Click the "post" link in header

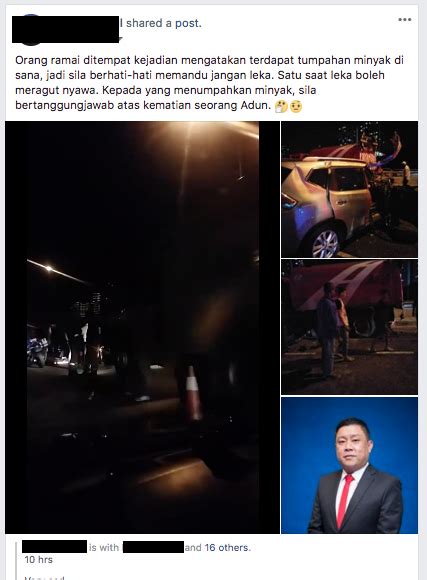pyautogui.click(x=188, y=23)
